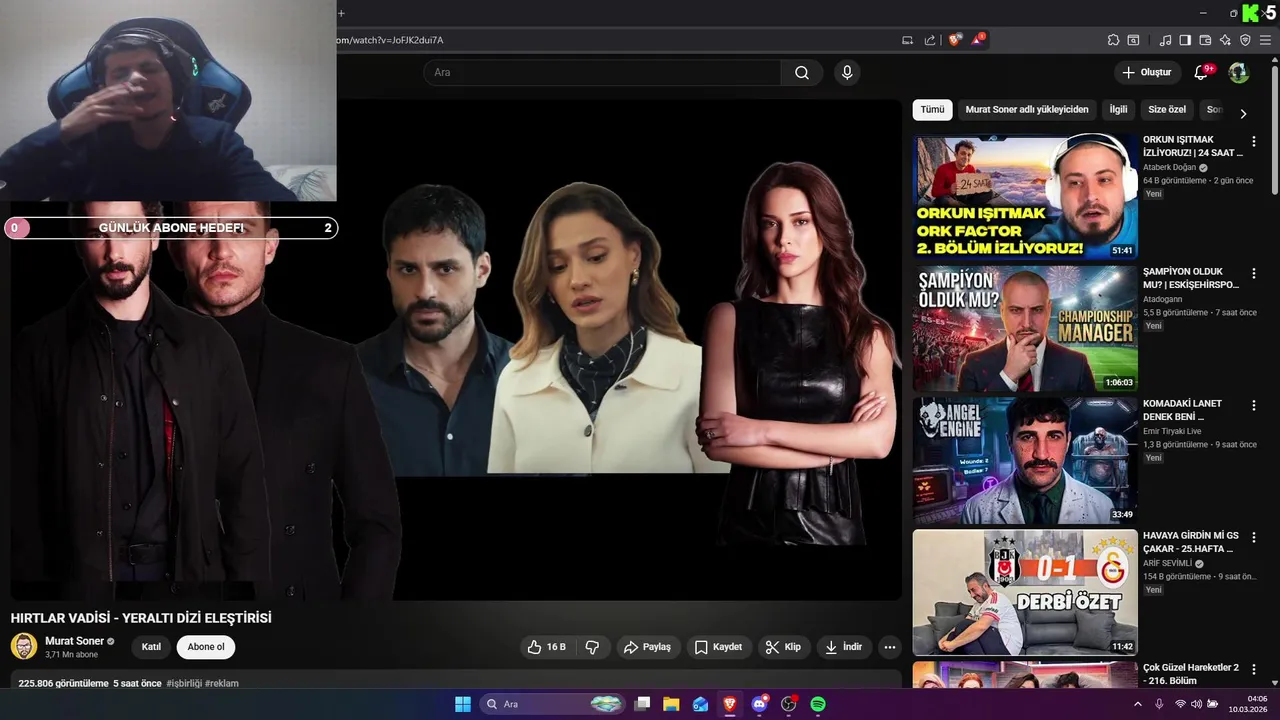Image resolution: width=1280 pixels, height=720 pixels.
Task: Open File Explorer from the taskbar
Action: pos(671,704)
